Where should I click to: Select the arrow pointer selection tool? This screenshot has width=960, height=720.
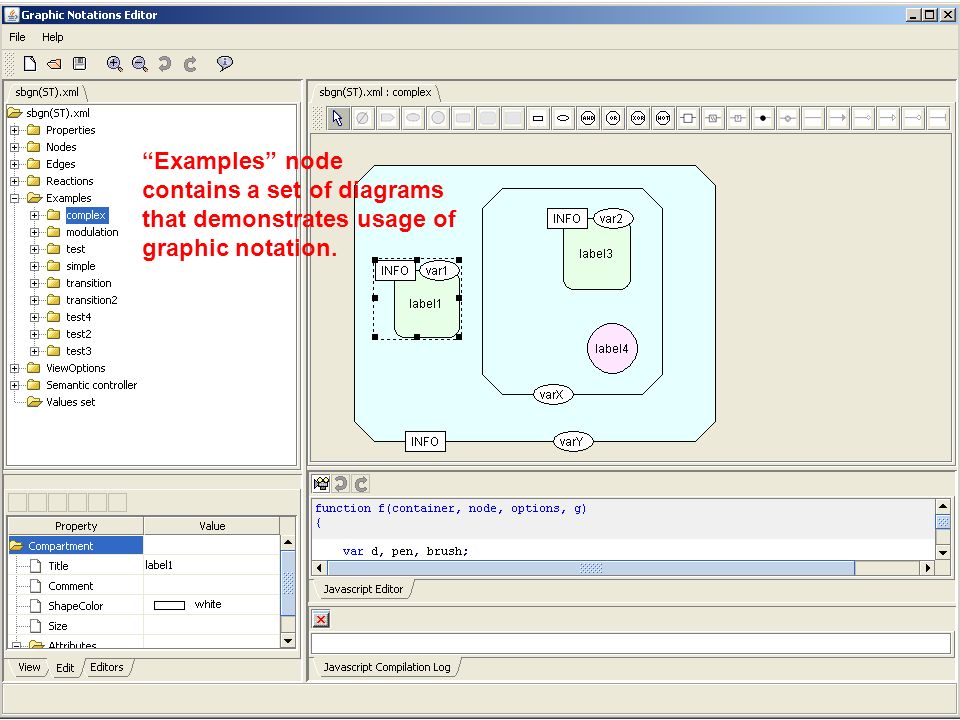(x=337, y=118)
